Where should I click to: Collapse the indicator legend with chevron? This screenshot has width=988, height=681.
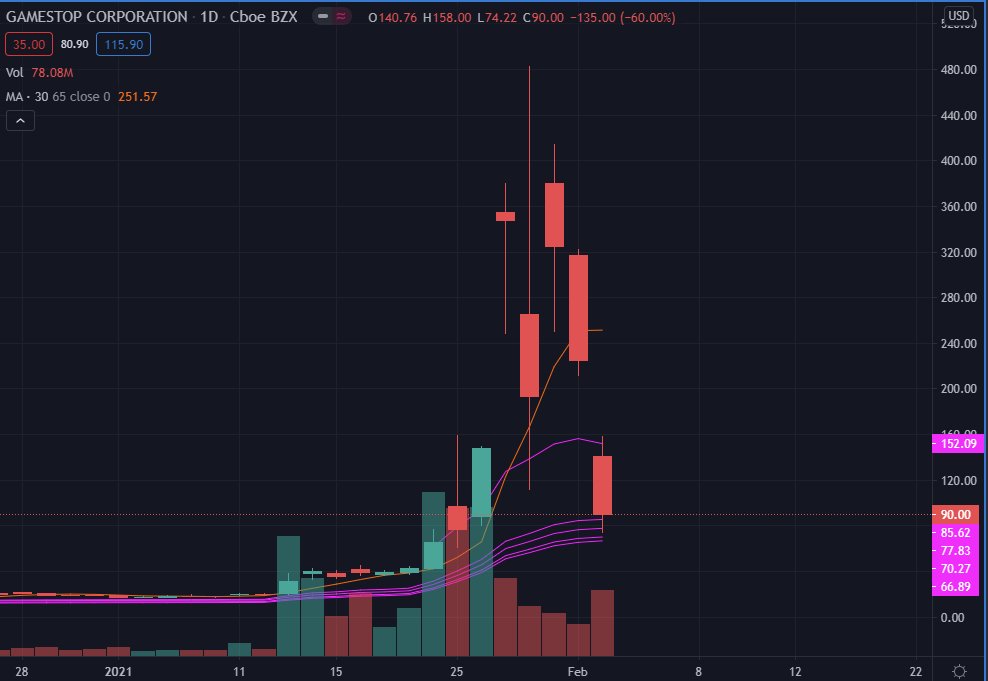pos(20,121)
